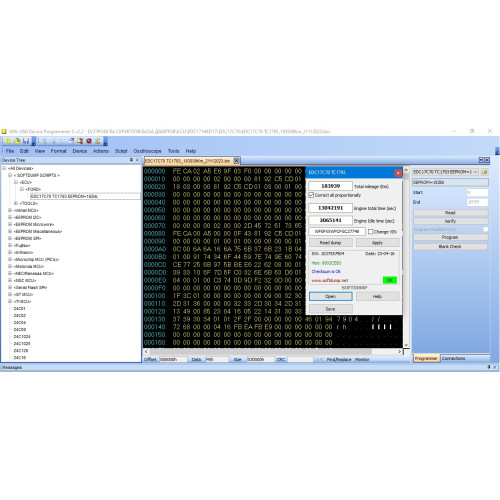Open the Device menu
Screen dimensions: 500x500
click(x=80, y=151)
